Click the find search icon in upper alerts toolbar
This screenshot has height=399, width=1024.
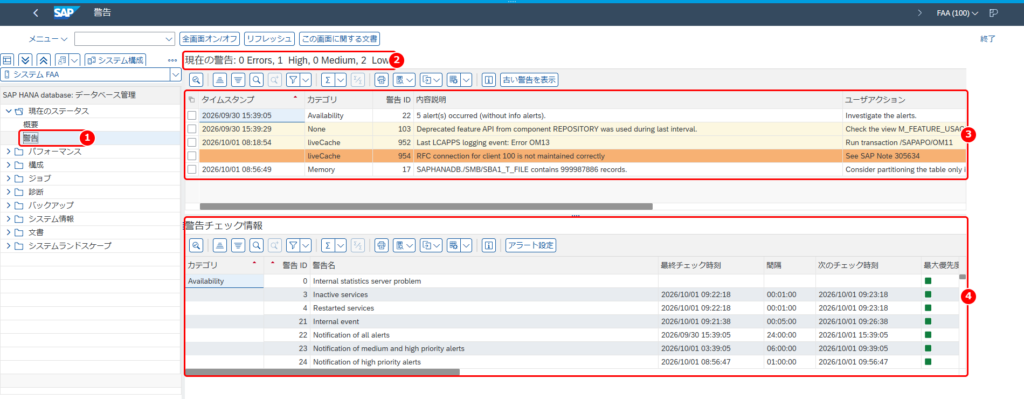tap(257, 80)
